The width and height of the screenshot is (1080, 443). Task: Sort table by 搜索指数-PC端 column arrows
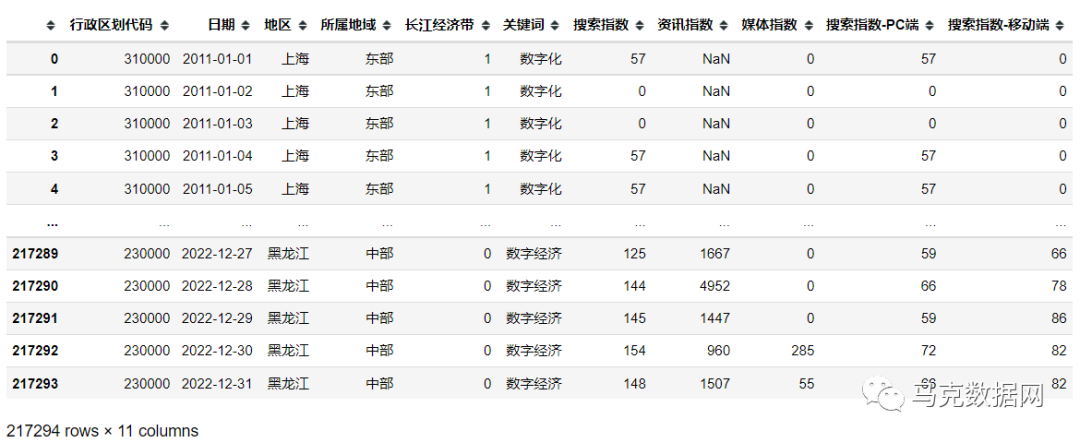point(931,26)
